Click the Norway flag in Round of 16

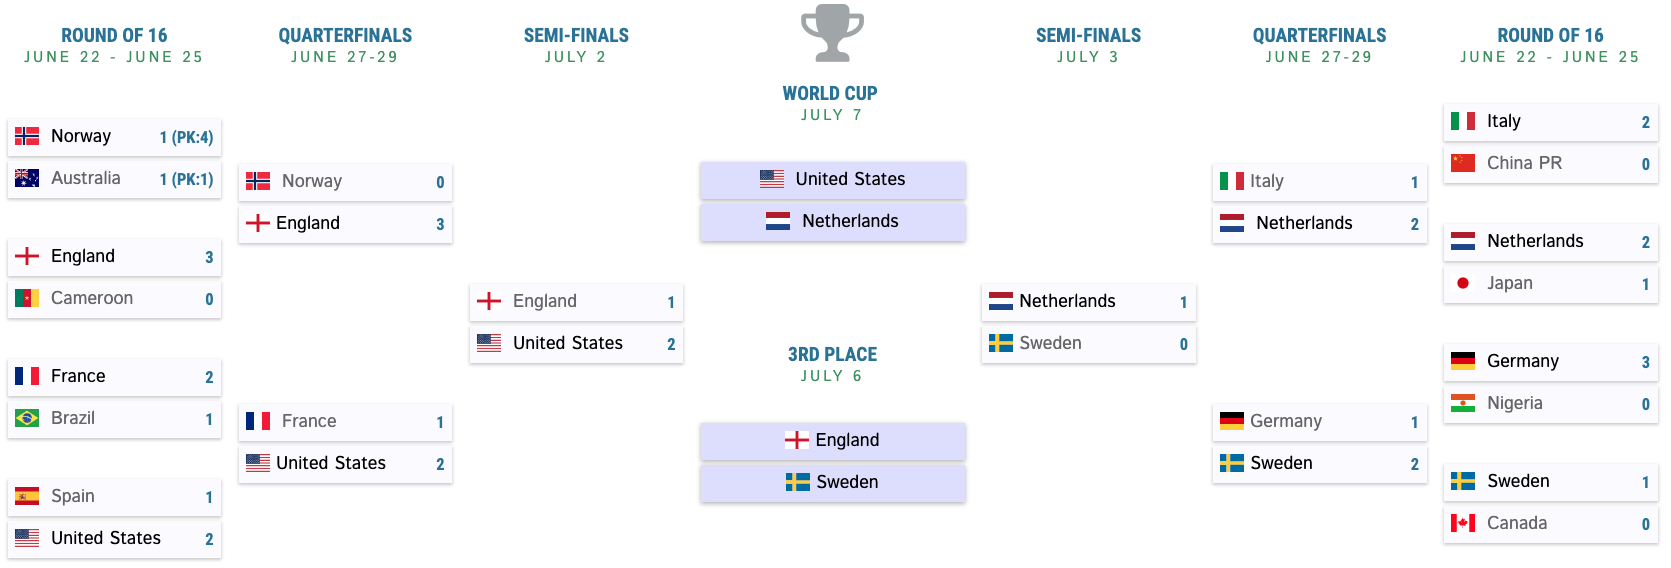point(27,136)
